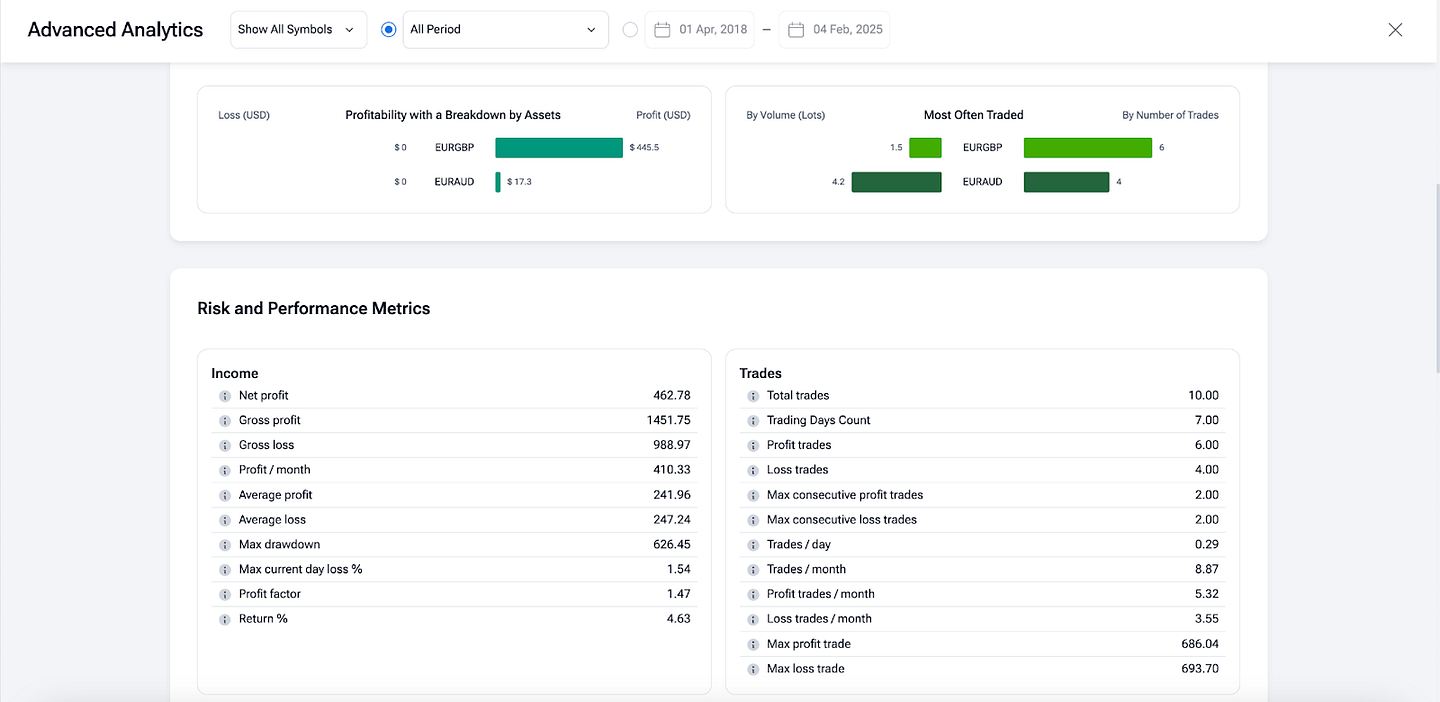
Task: Click info icon beside Return %
Action: point(225,619)
